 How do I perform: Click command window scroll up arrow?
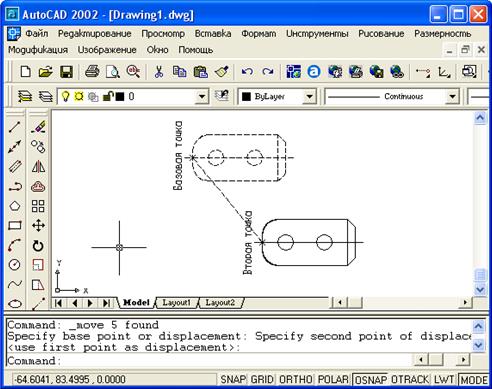pos(478,326)
